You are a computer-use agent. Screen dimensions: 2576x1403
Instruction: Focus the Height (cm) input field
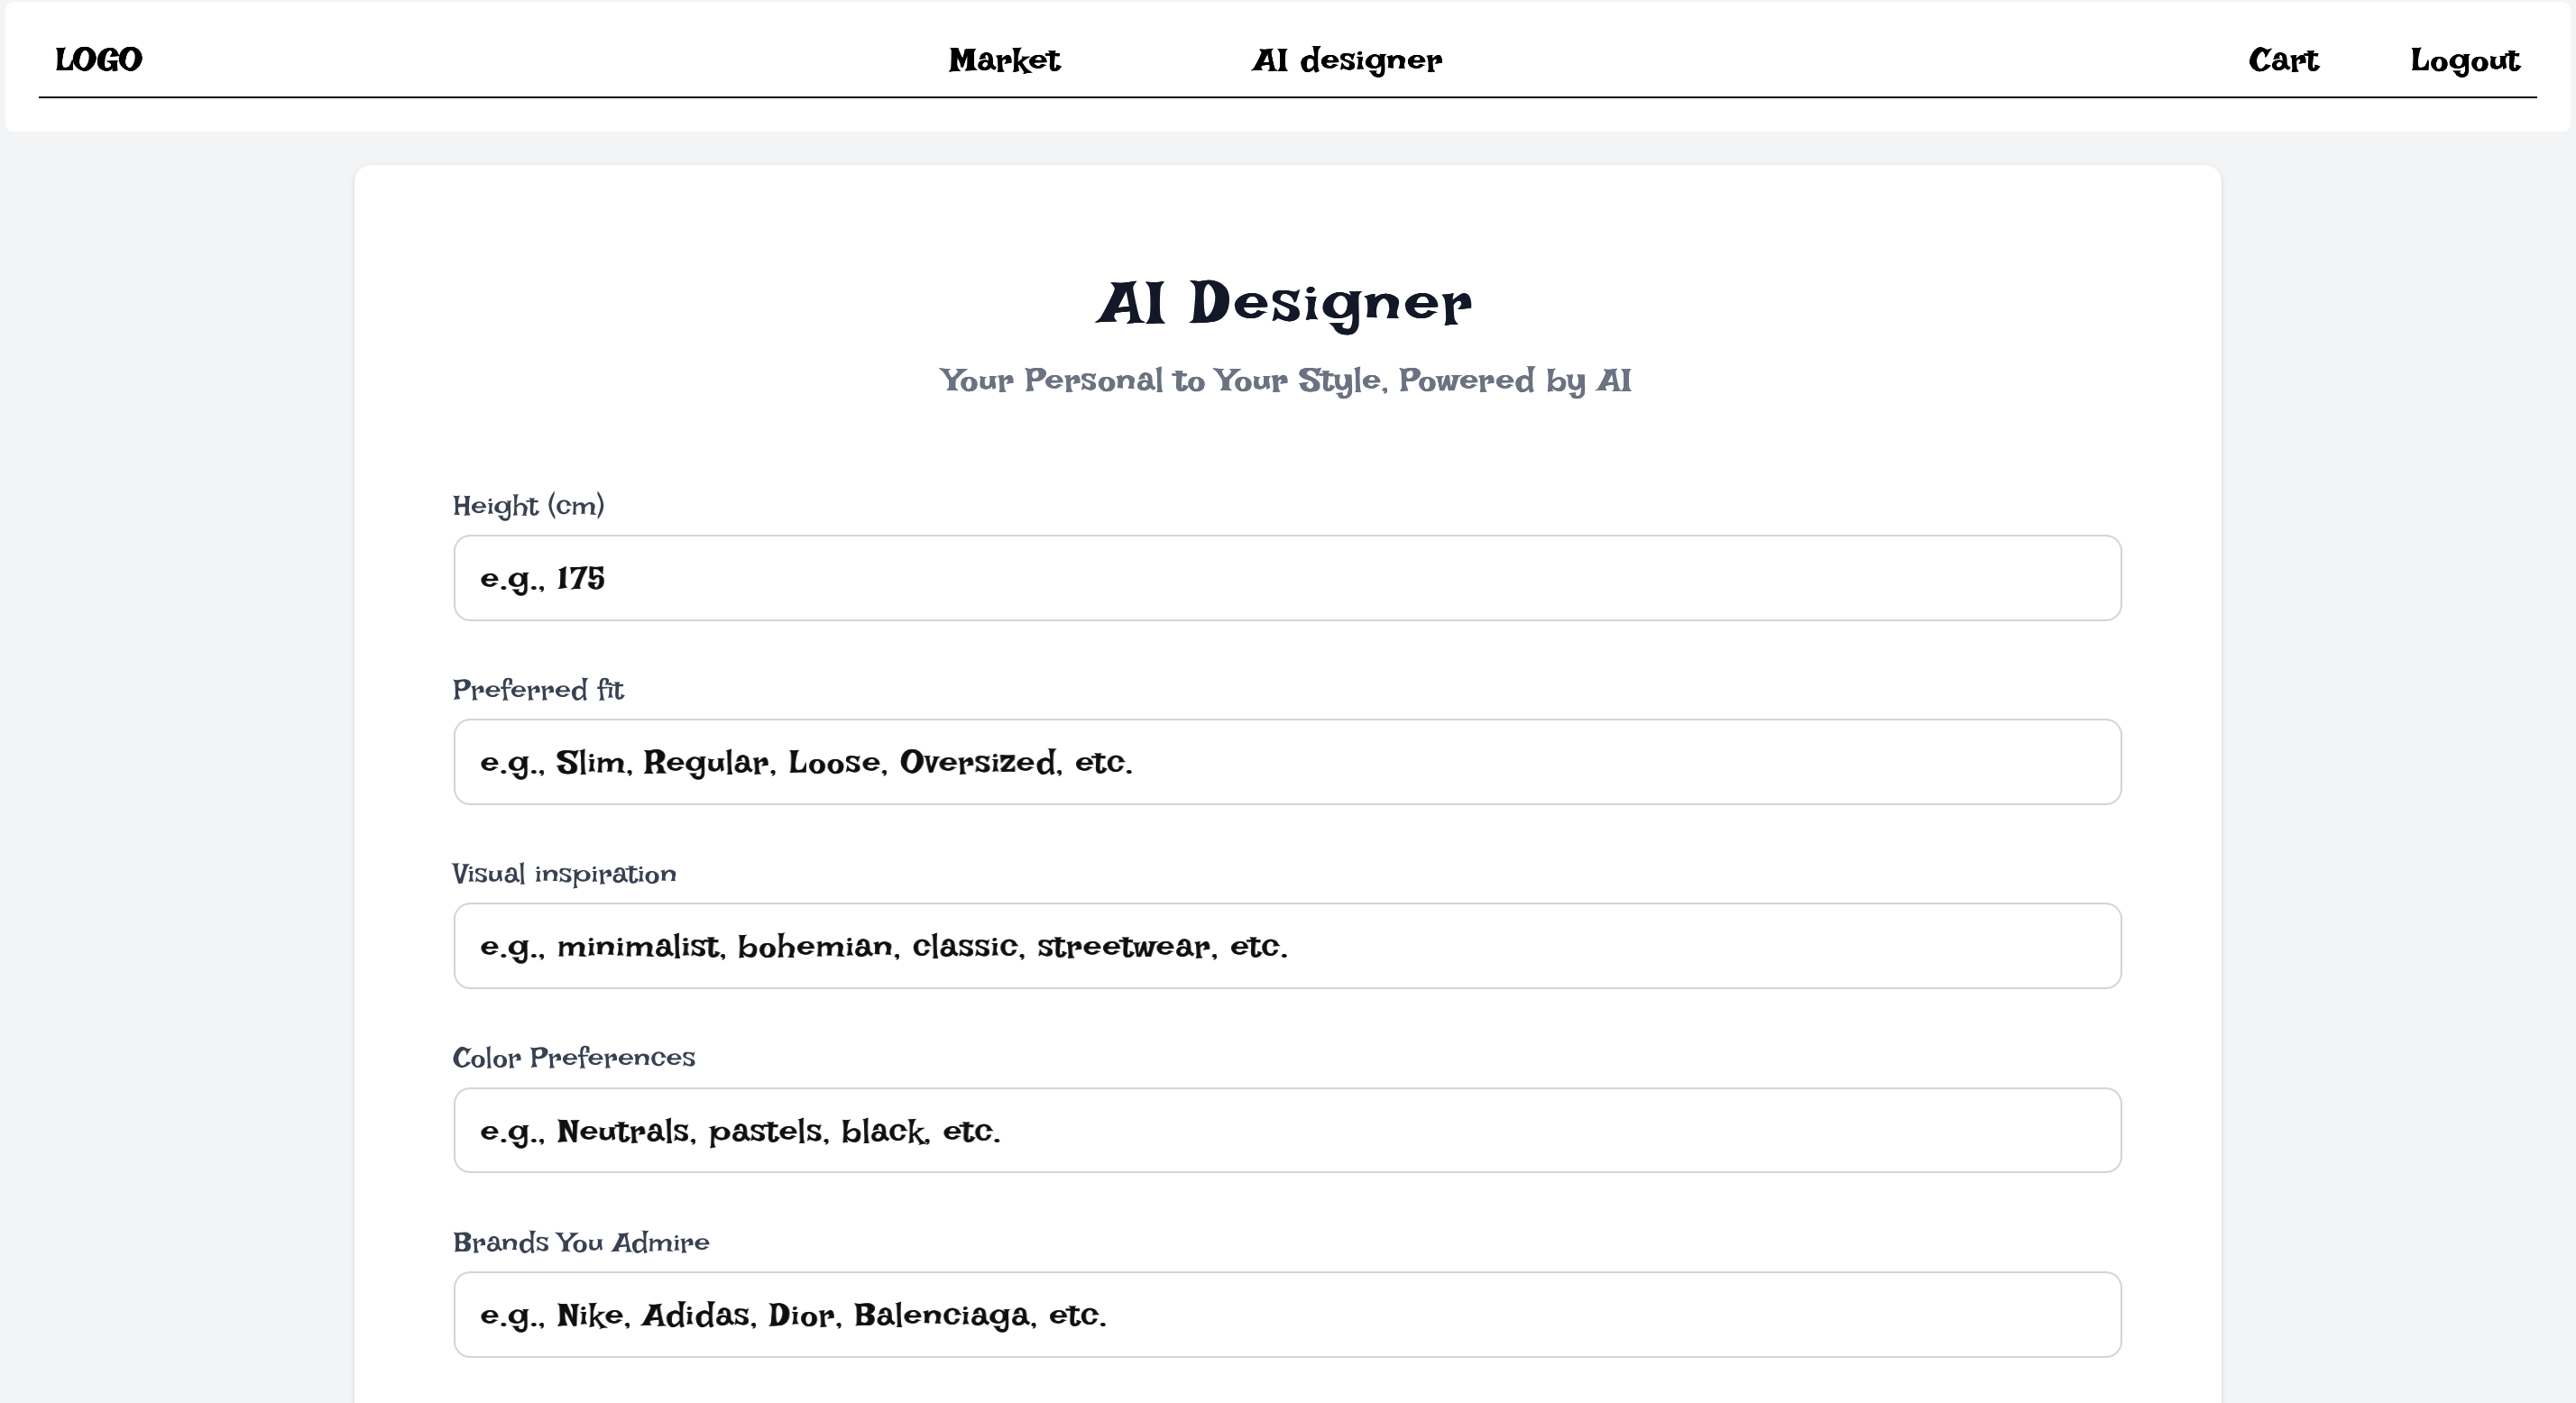tap(1287, 578)
